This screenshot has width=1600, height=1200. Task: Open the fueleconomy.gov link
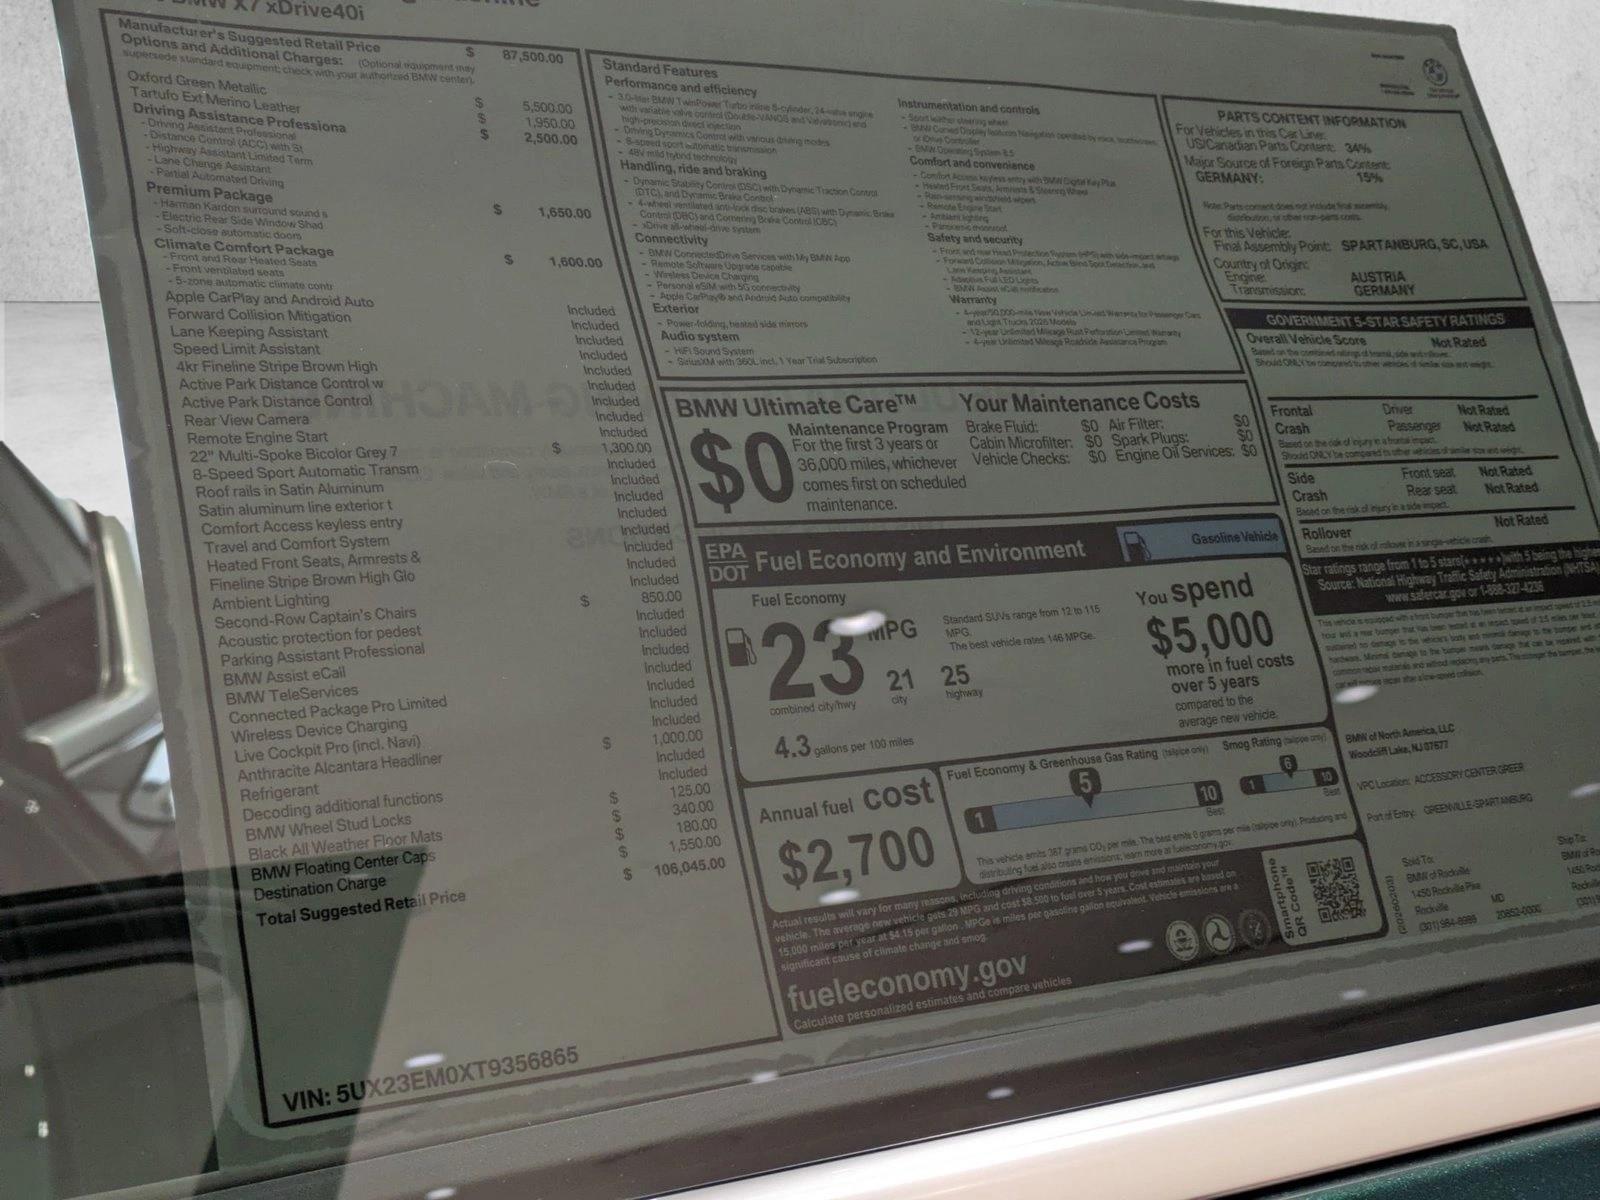pos(906,972)
